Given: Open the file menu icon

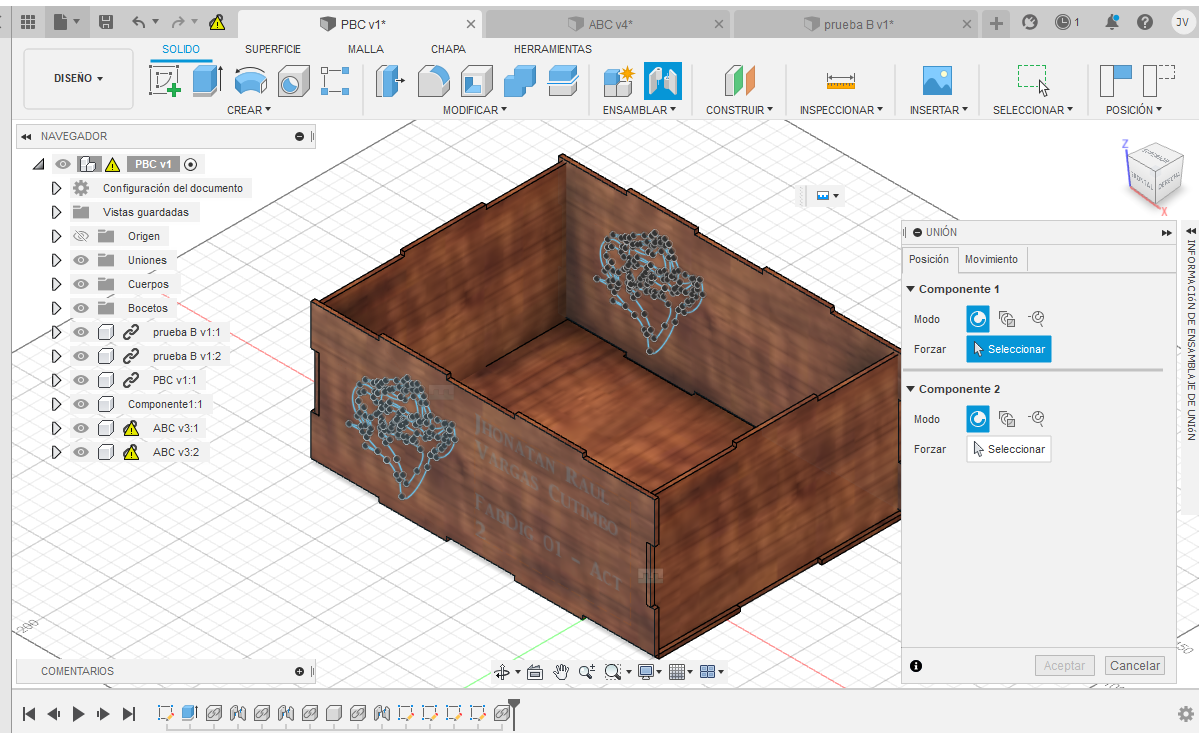Looking at the screenshot, I should [67, 23].
